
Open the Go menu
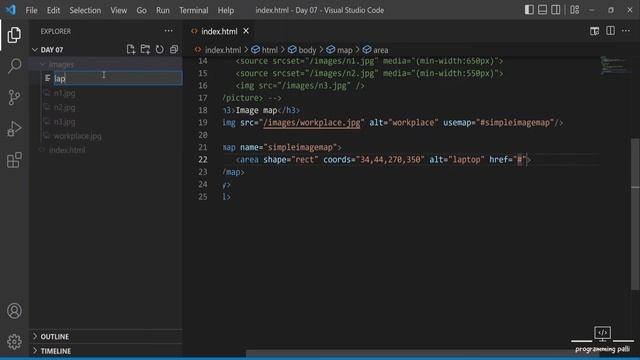tap(141, 10)
